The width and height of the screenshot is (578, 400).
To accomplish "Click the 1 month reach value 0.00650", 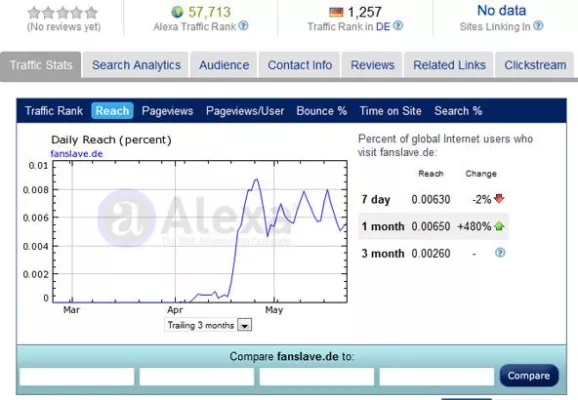I will [431, 226].
